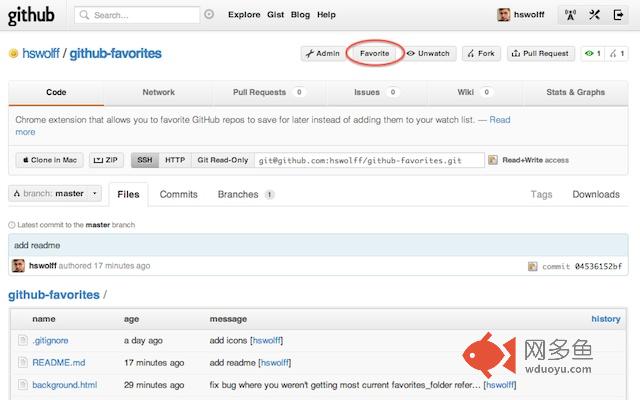Open hswolff username in header
The image size is (640, 400).
tap(529, 15)
